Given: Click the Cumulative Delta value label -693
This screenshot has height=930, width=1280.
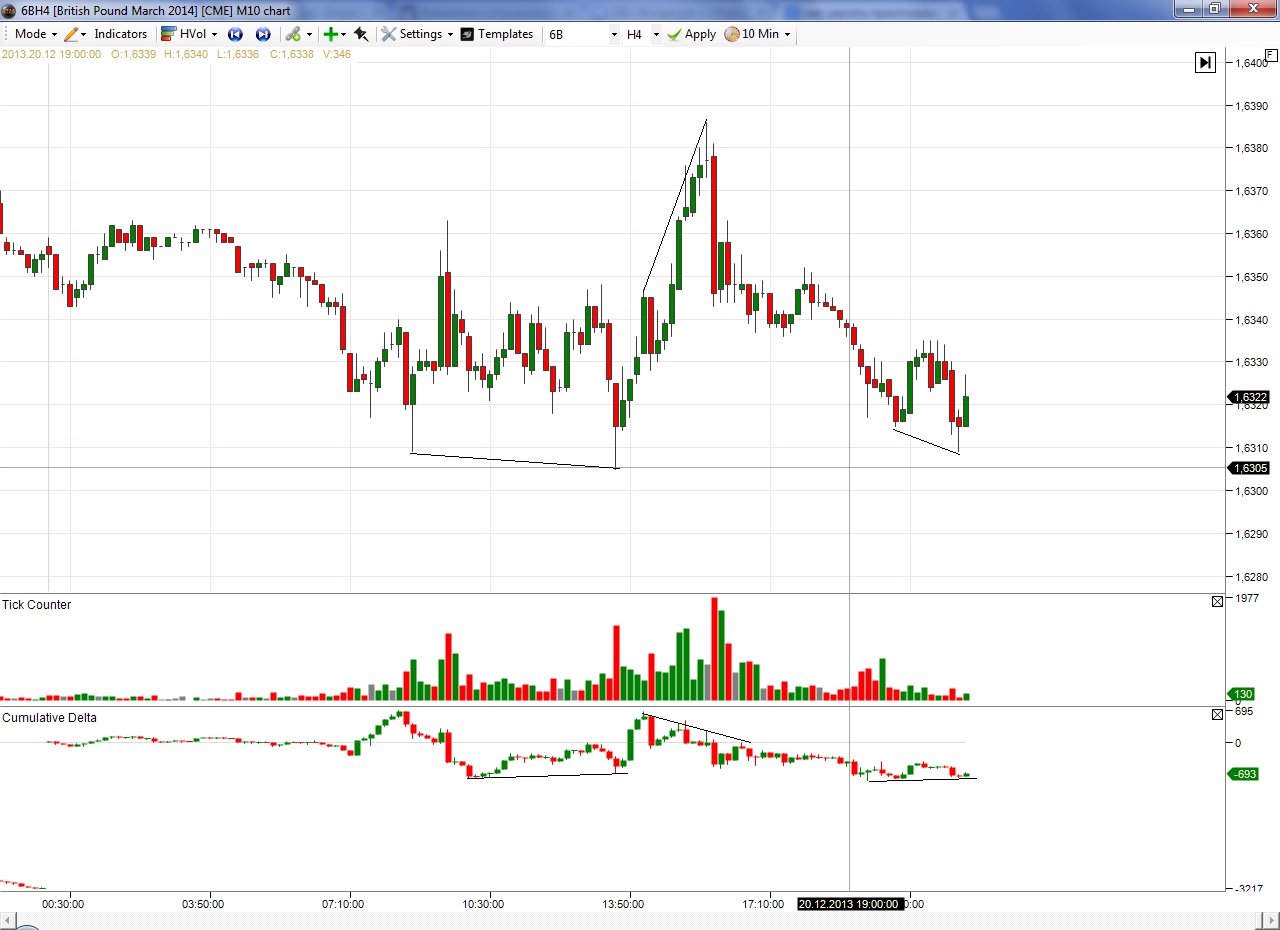Looking at the screenshot, I should click(x=1243, y=774).
